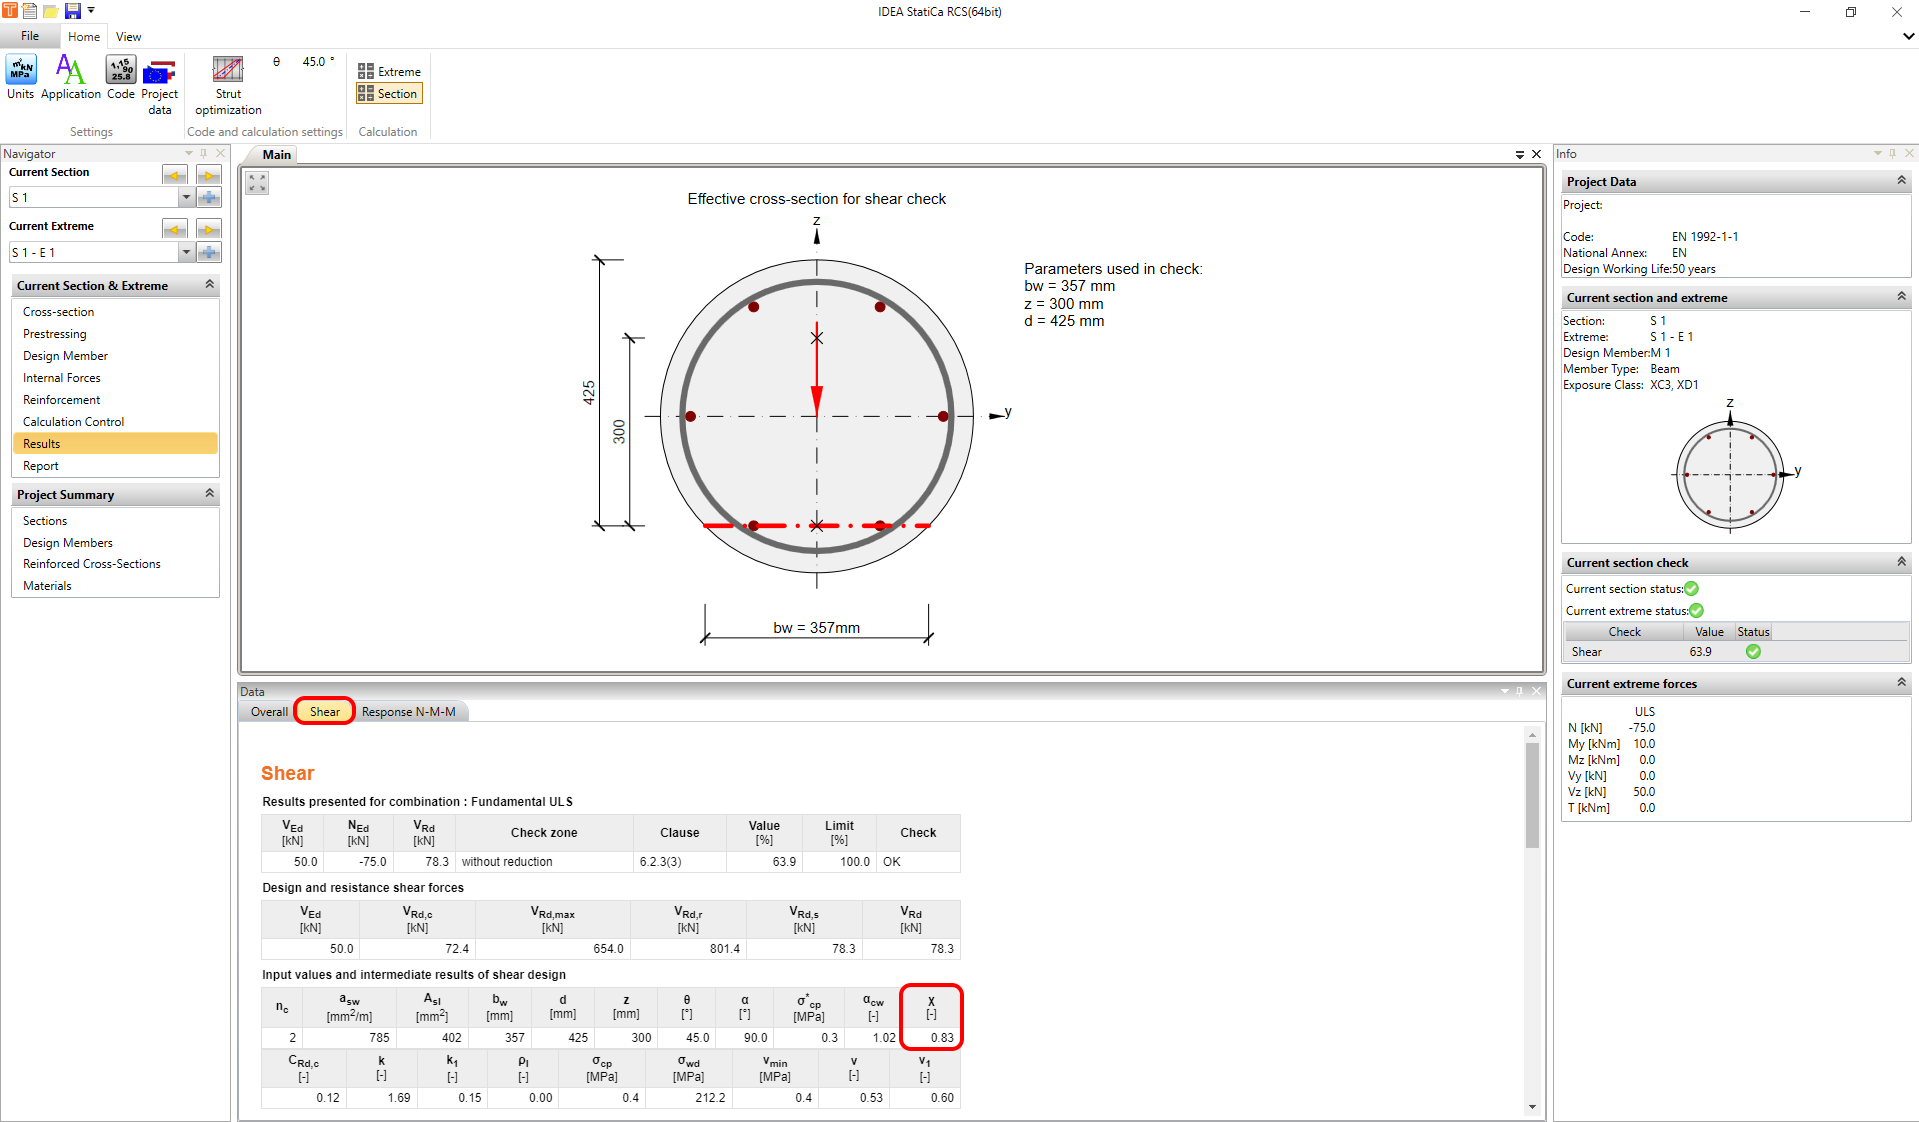Open the Current Section dropdown
This screenshot has height=1122, width=1919.
[x=186, y=197]
